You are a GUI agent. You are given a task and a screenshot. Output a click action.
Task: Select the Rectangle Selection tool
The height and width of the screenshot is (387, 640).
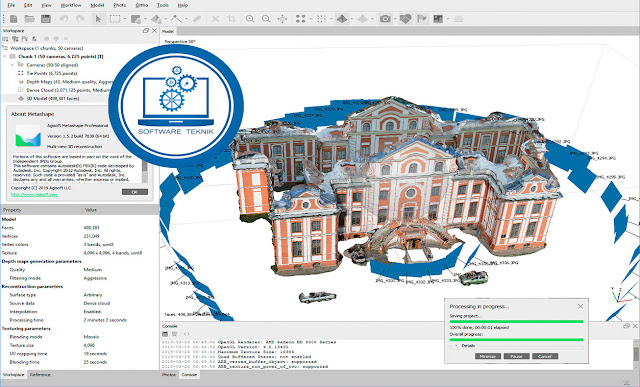(x=115, y=19)
